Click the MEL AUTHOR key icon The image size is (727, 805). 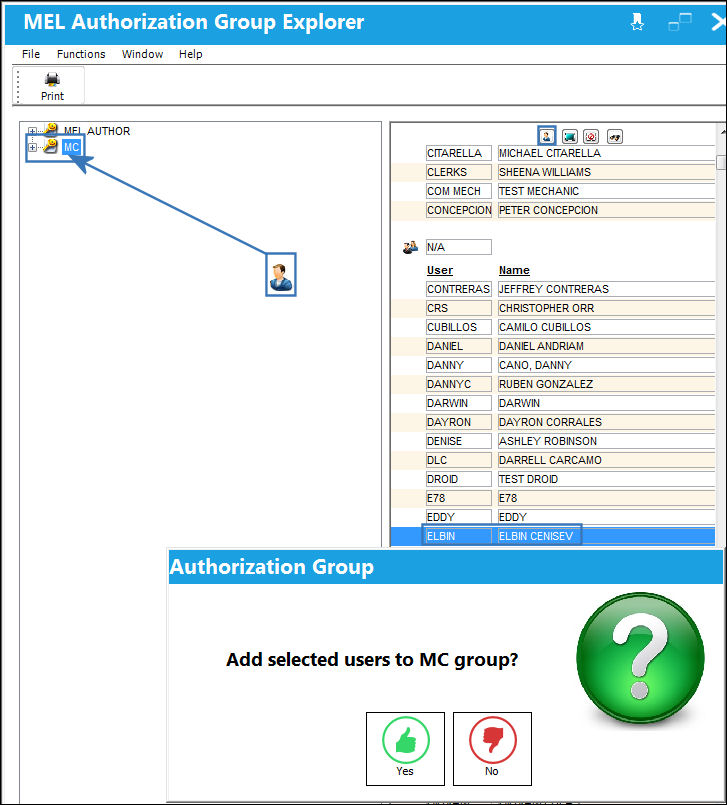tap(50, 129)
